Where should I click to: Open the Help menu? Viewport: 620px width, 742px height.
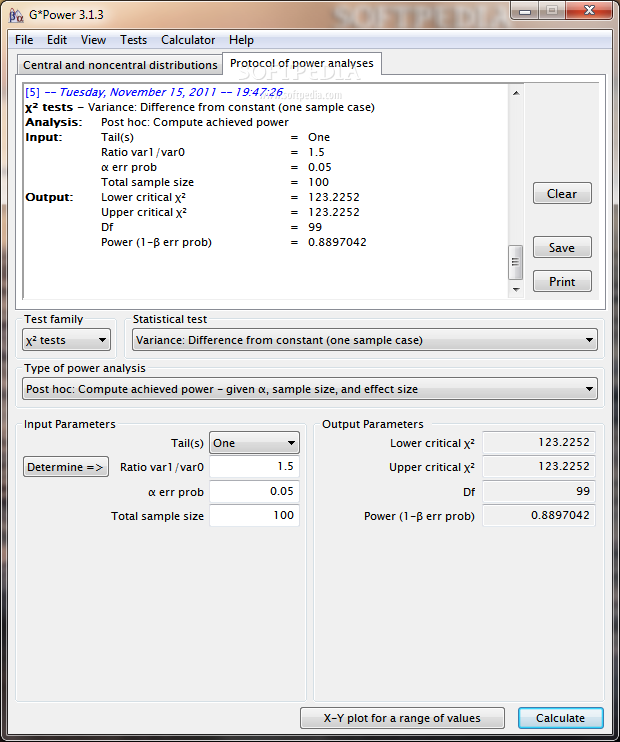(x=241, y=40)
